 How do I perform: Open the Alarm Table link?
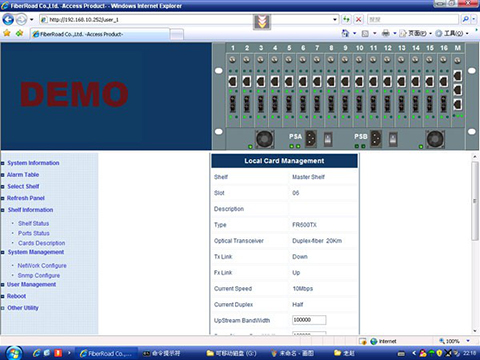click(23, 175)
